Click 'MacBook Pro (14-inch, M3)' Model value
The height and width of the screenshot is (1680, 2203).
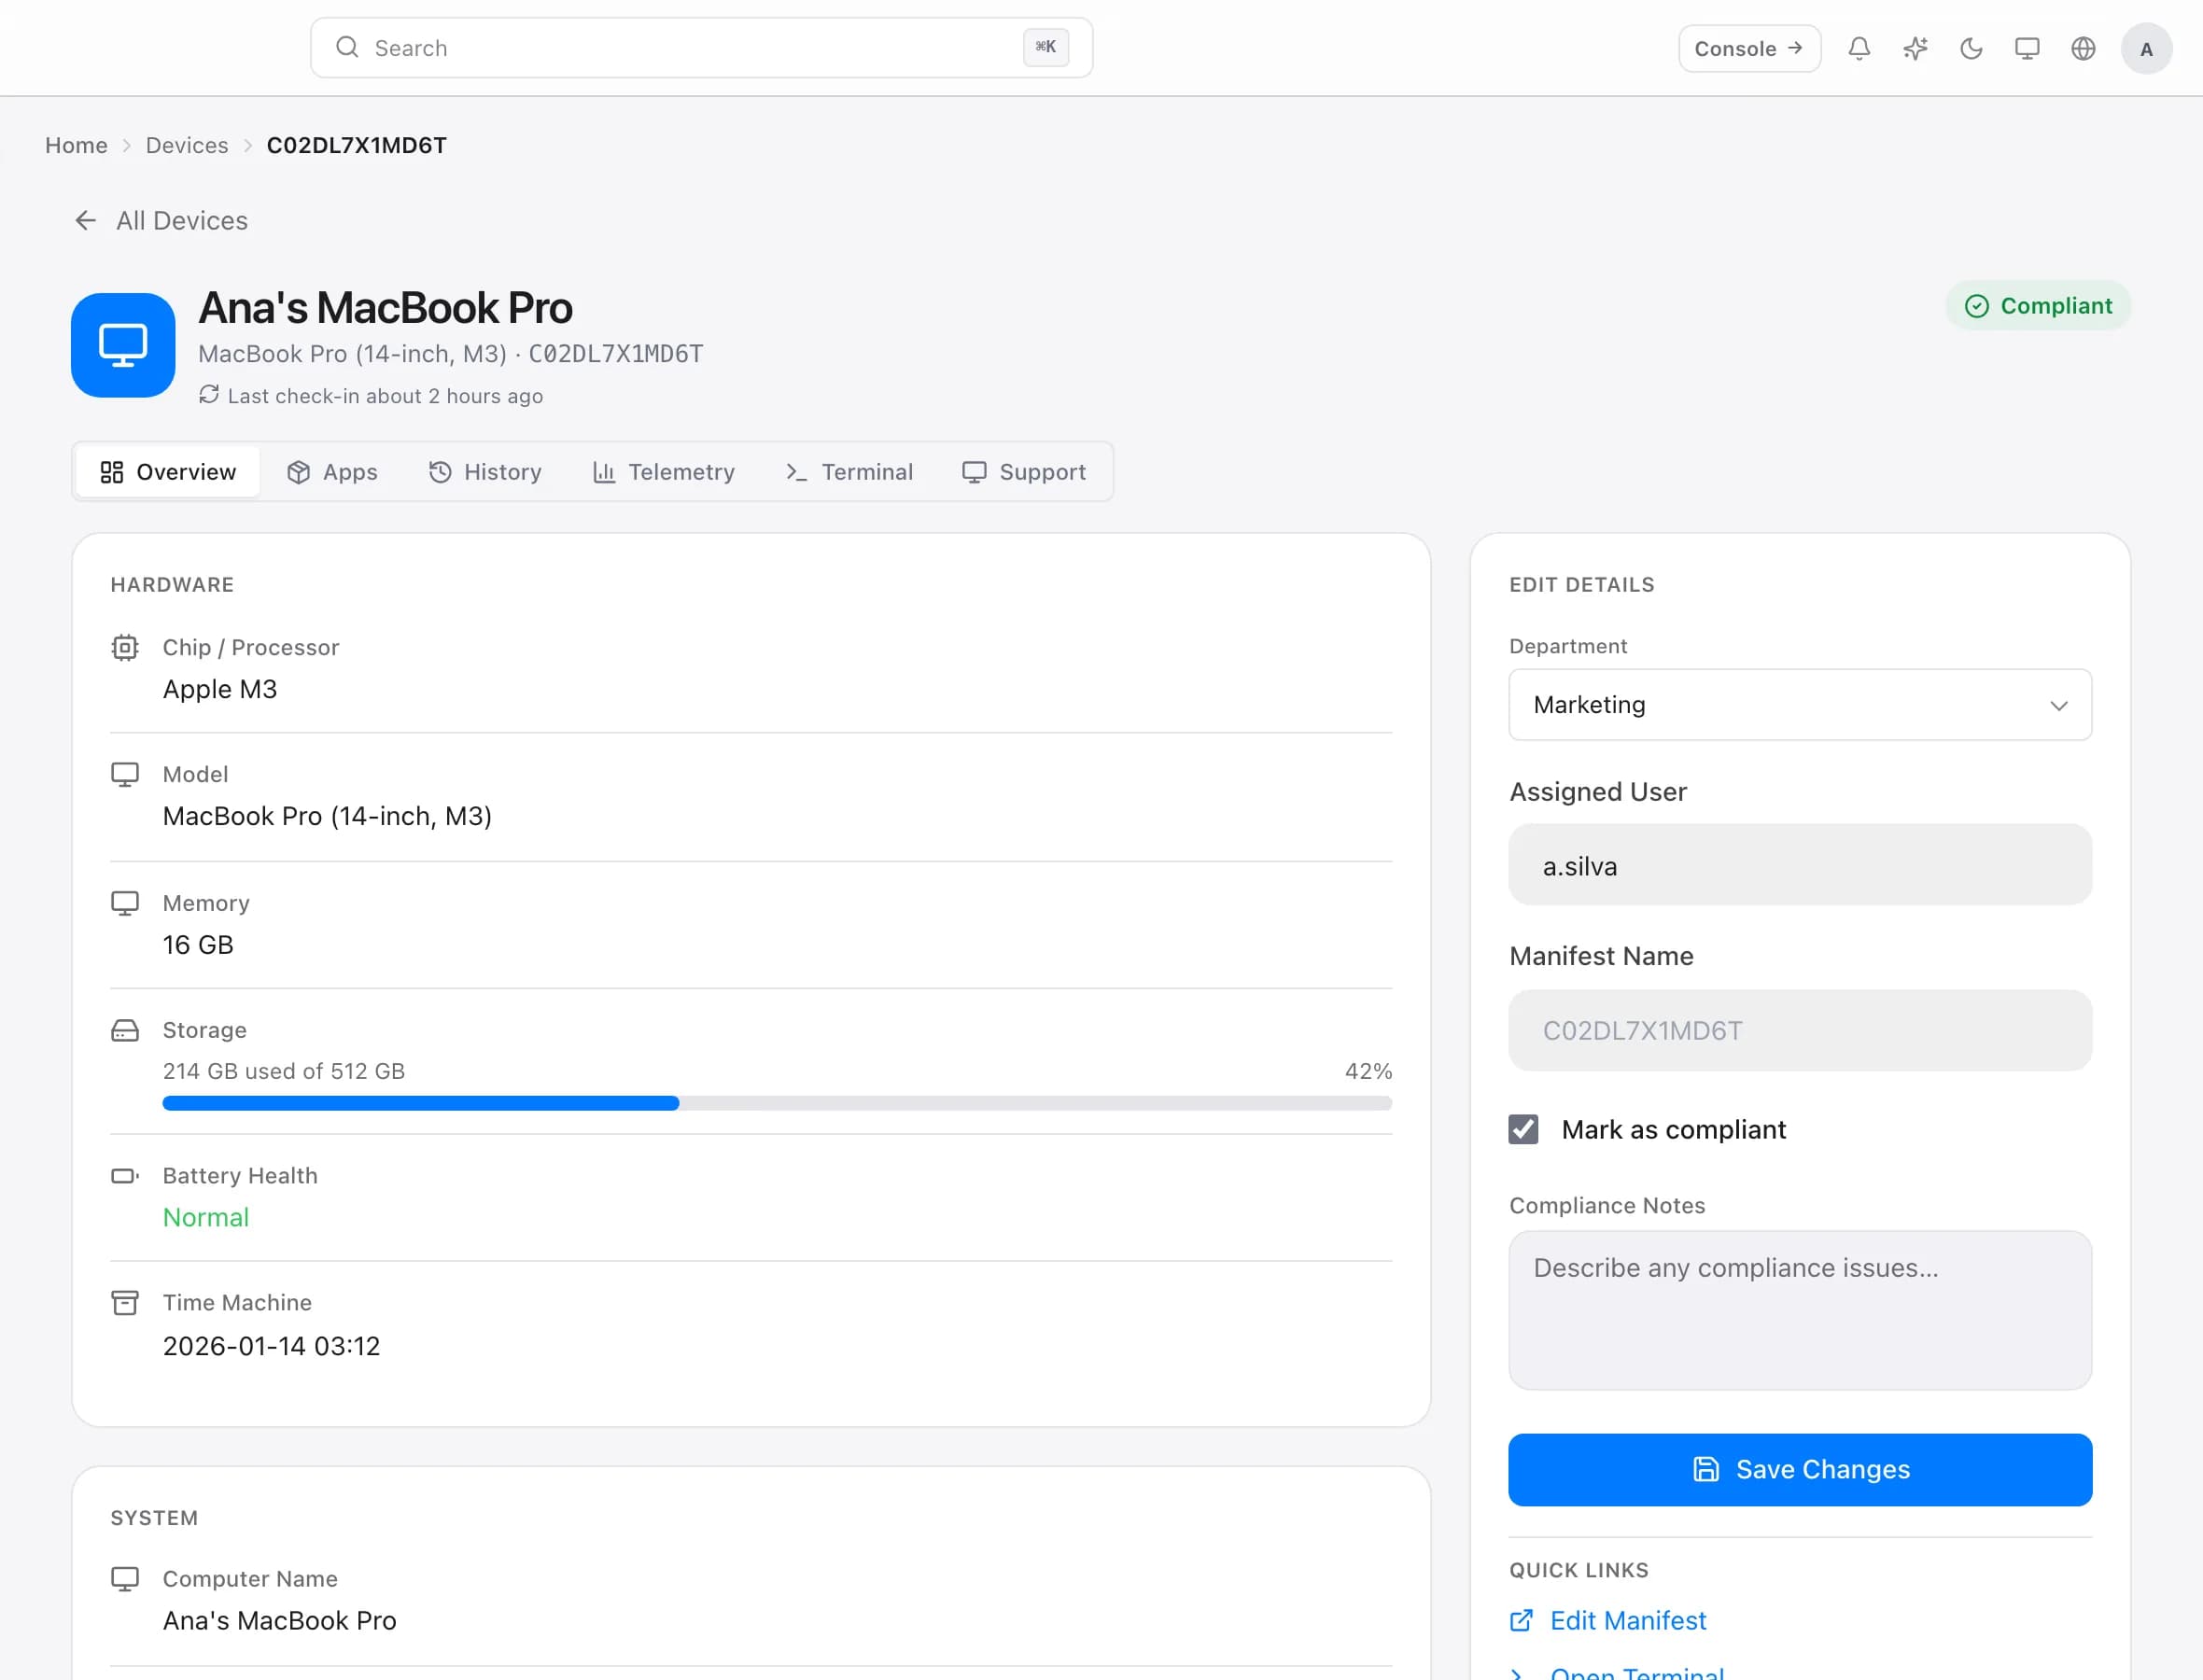click(x=327, y=816)
